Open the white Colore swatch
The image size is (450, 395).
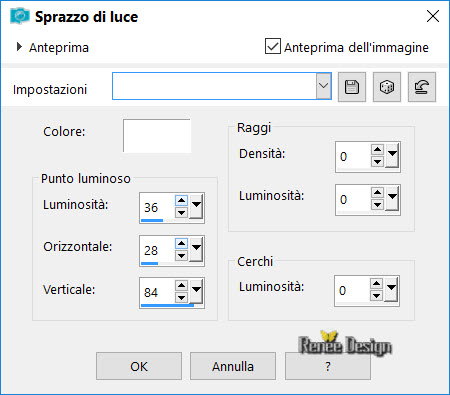(x=157, y=136)
